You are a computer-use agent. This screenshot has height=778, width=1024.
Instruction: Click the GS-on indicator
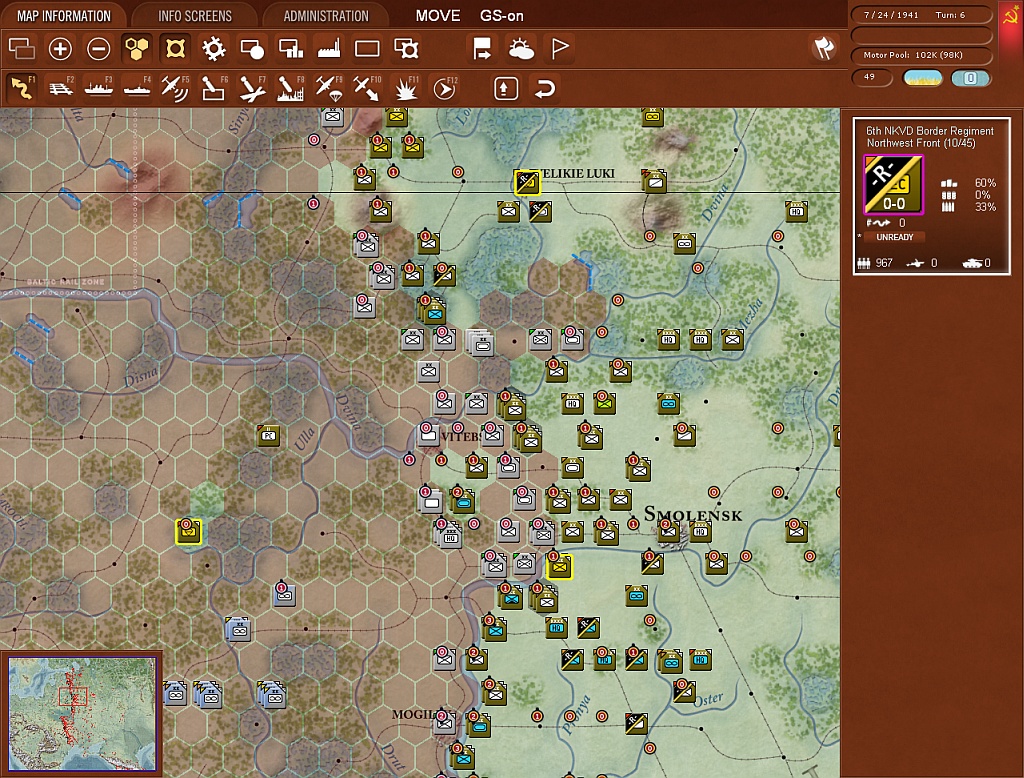pos(502,16)
